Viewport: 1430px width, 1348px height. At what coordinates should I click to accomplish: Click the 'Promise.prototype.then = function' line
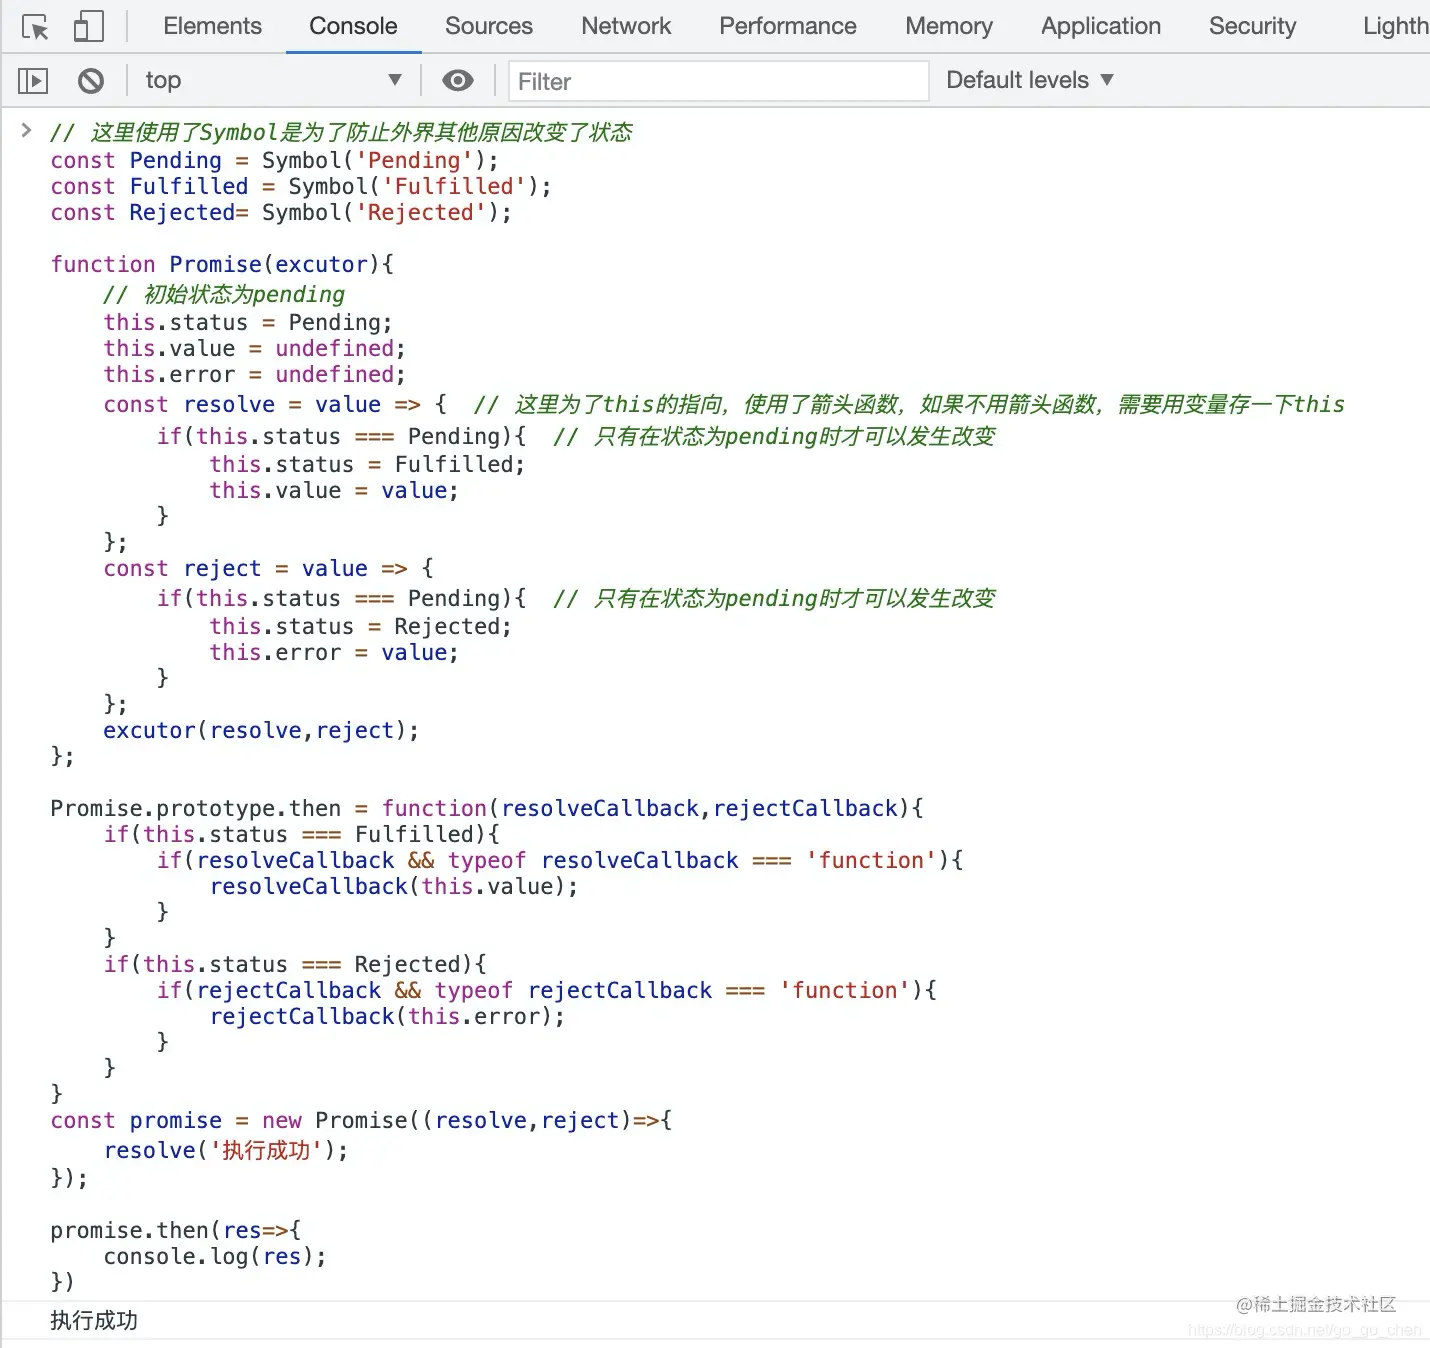487,808
